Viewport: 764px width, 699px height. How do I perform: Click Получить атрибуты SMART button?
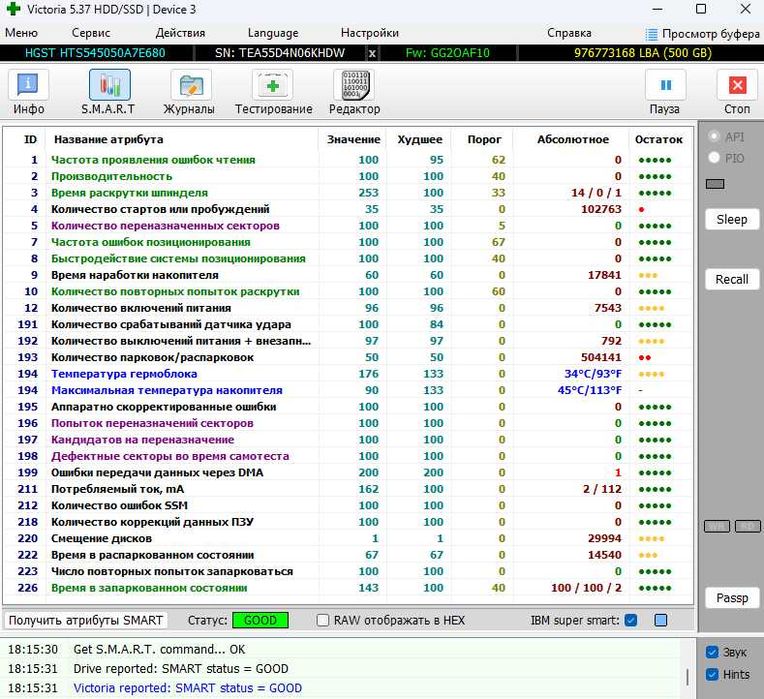coord(86,620)
